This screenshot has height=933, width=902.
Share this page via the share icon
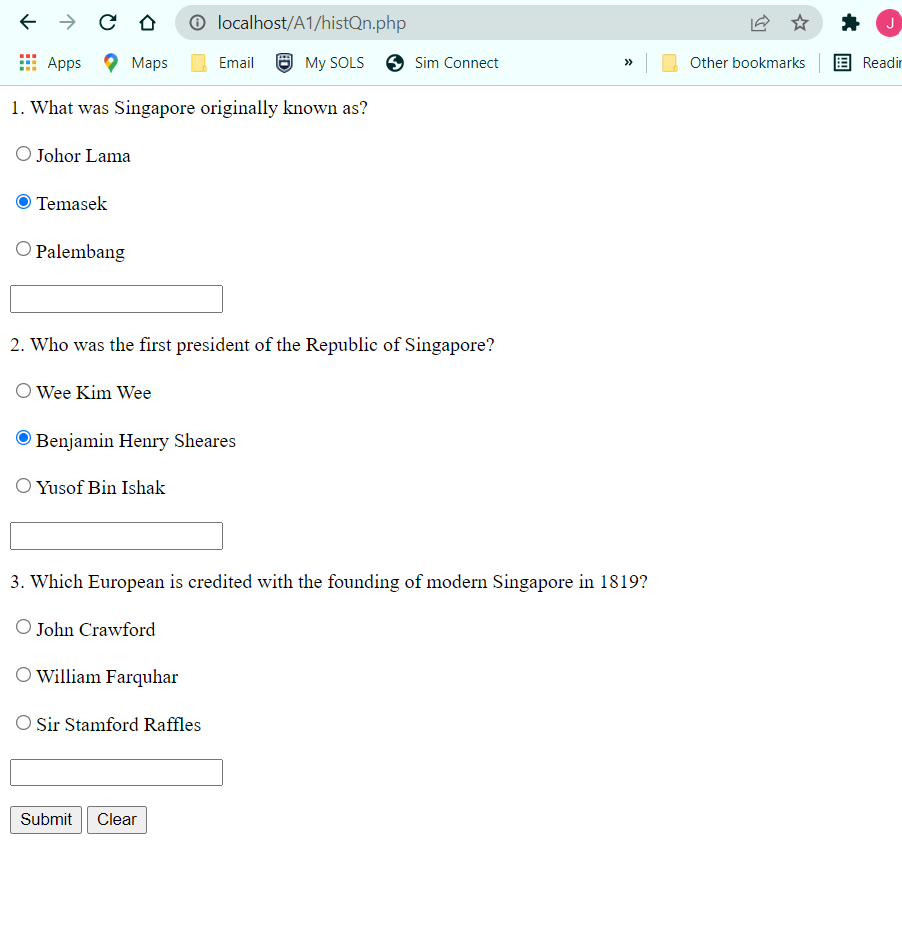(x=760, y=23)
